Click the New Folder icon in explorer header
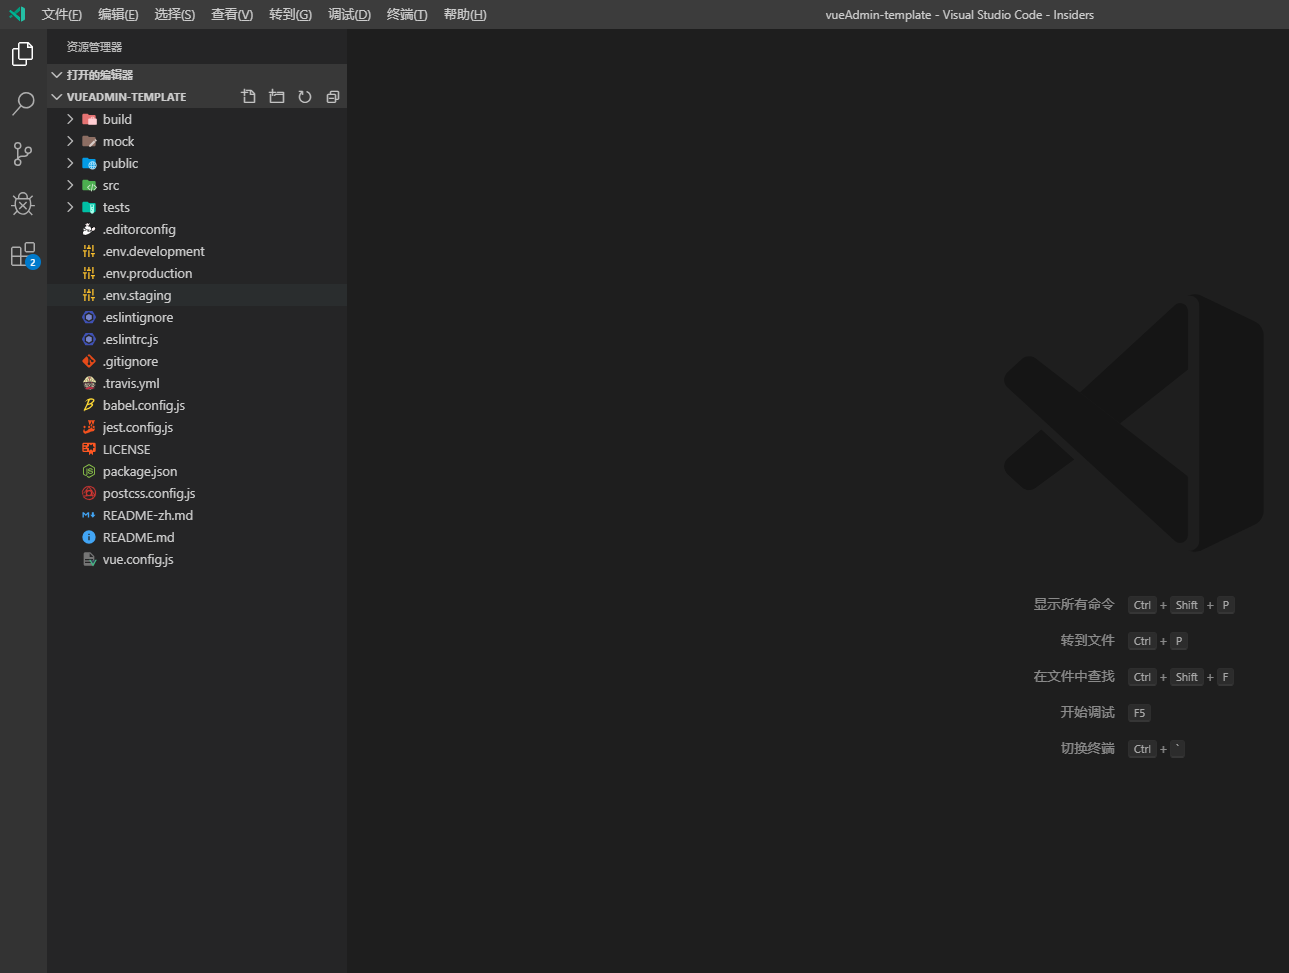Viewport: 1289px width, 973px height. point(277,97)
